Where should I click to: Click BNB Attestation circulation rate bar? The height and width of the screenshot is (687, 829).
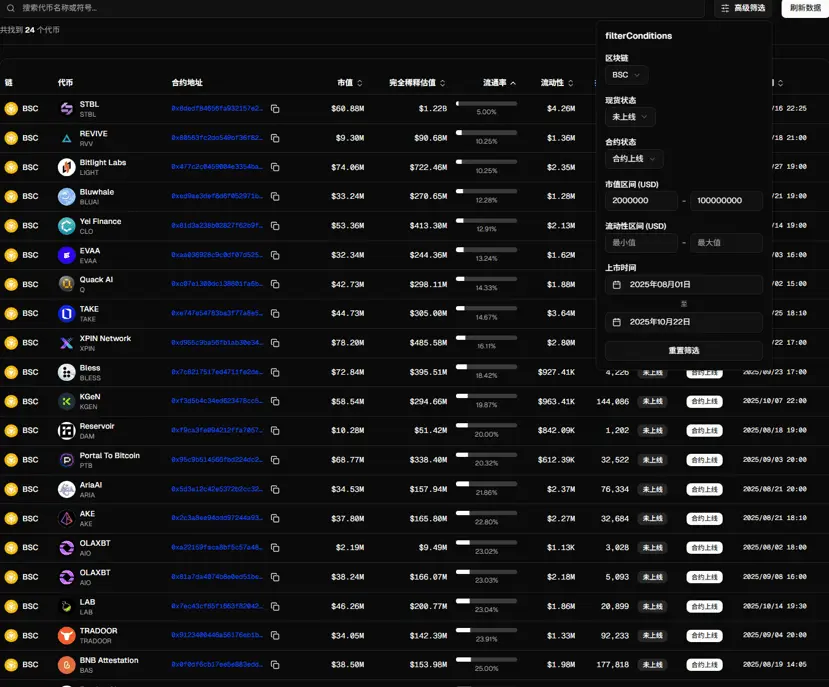click(x=486, y=660)
